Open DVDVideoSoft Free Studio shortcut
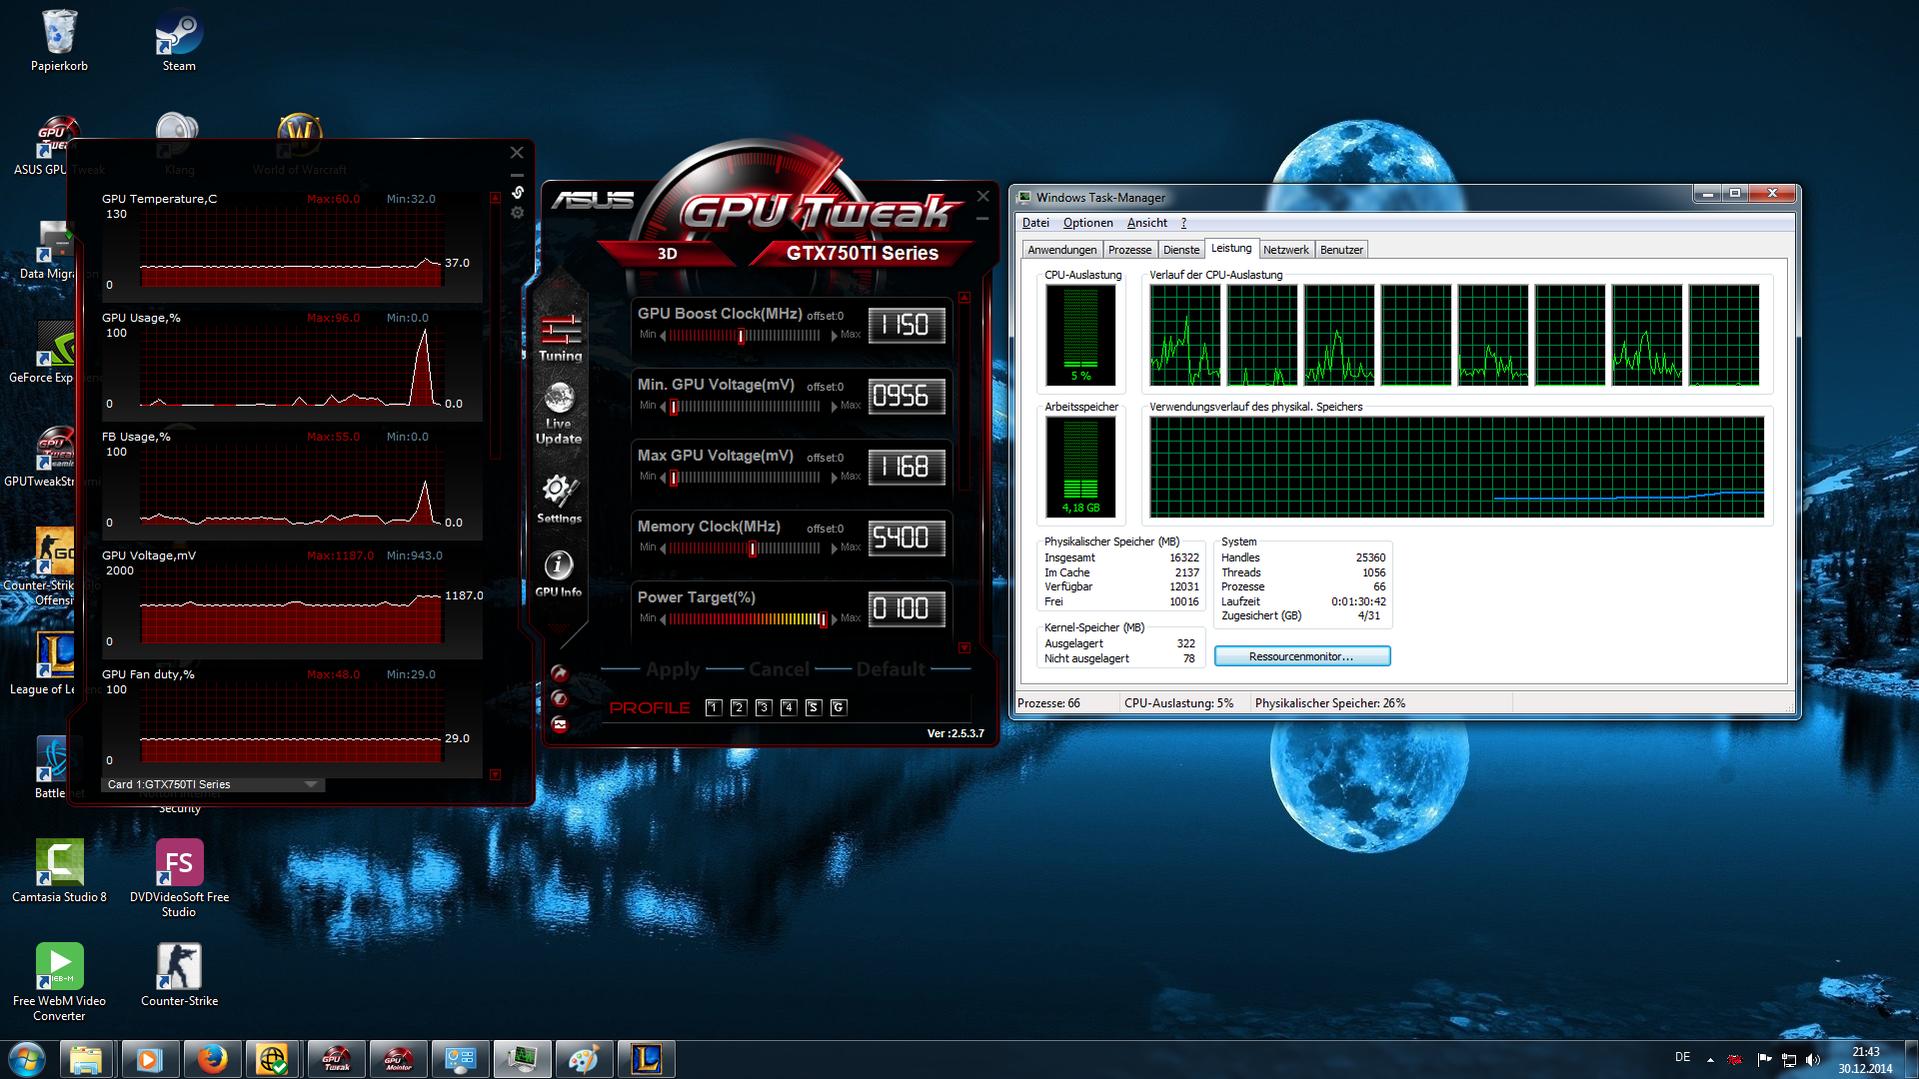The height and width of the screenshot is (1079, 1919). tap(179, 878)
